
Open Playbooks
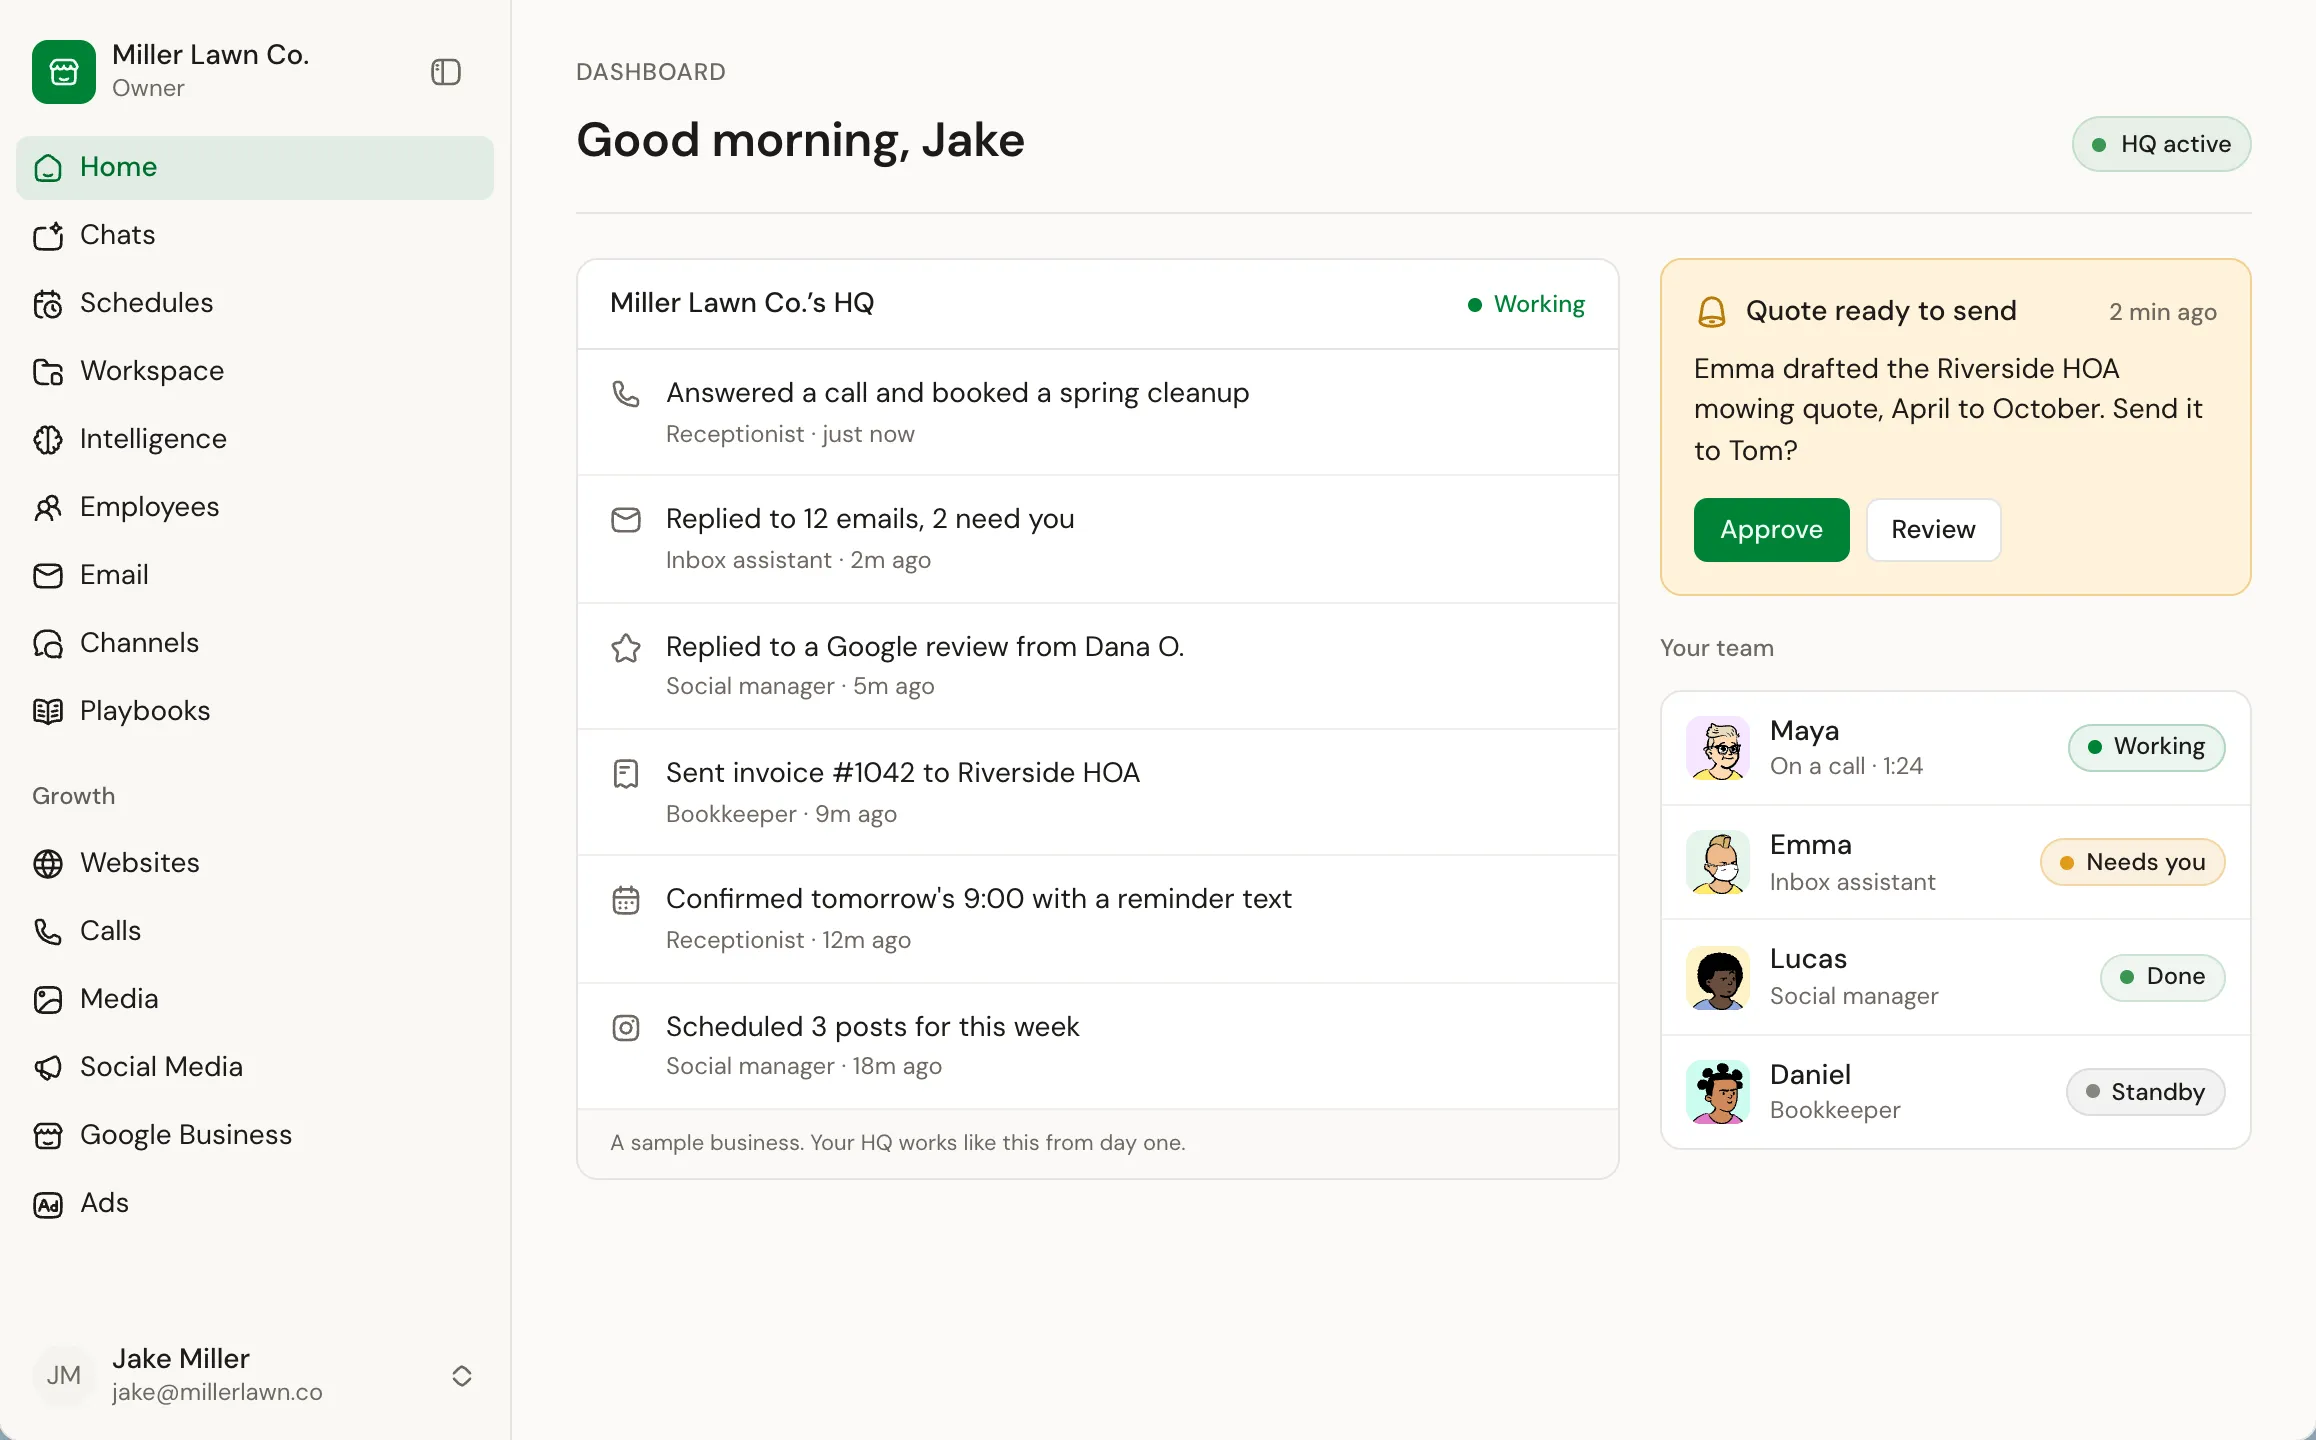click(x=255, y=711)
